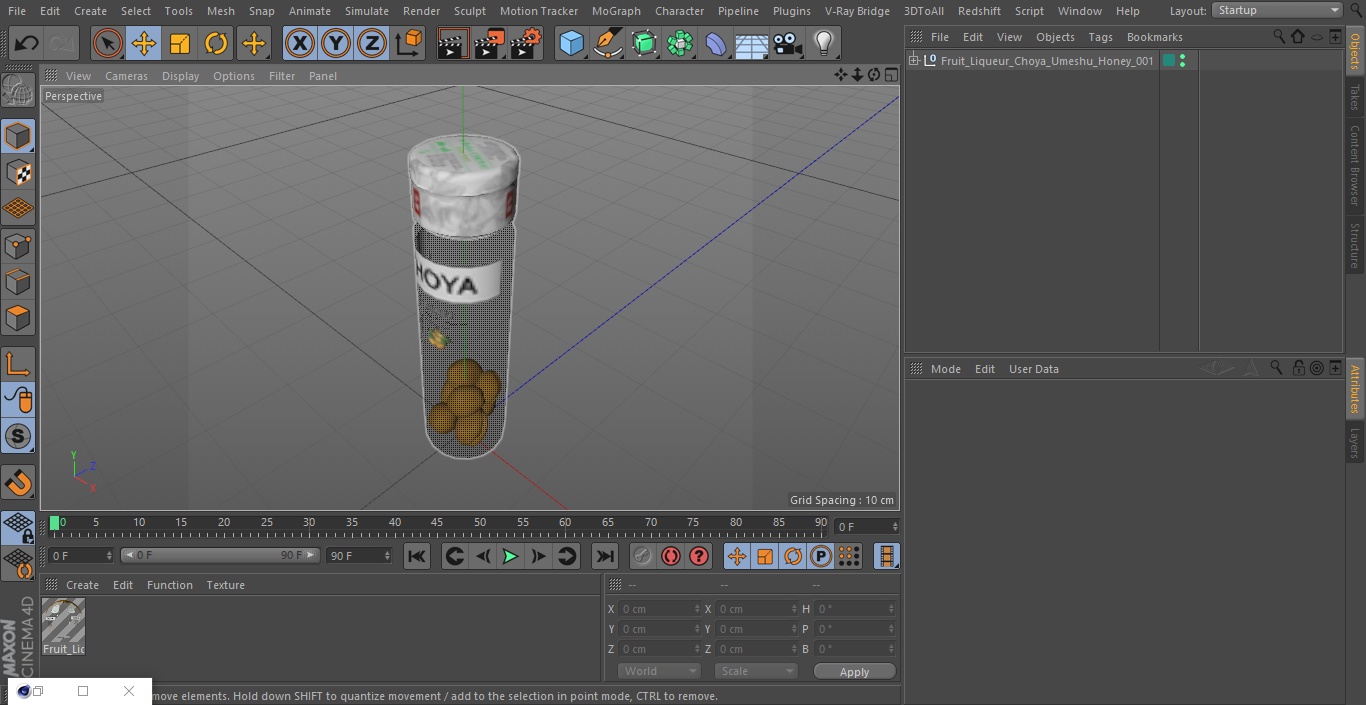Add a Camera object
This screenshot has height=705, width=1366.
pos(788,43)
